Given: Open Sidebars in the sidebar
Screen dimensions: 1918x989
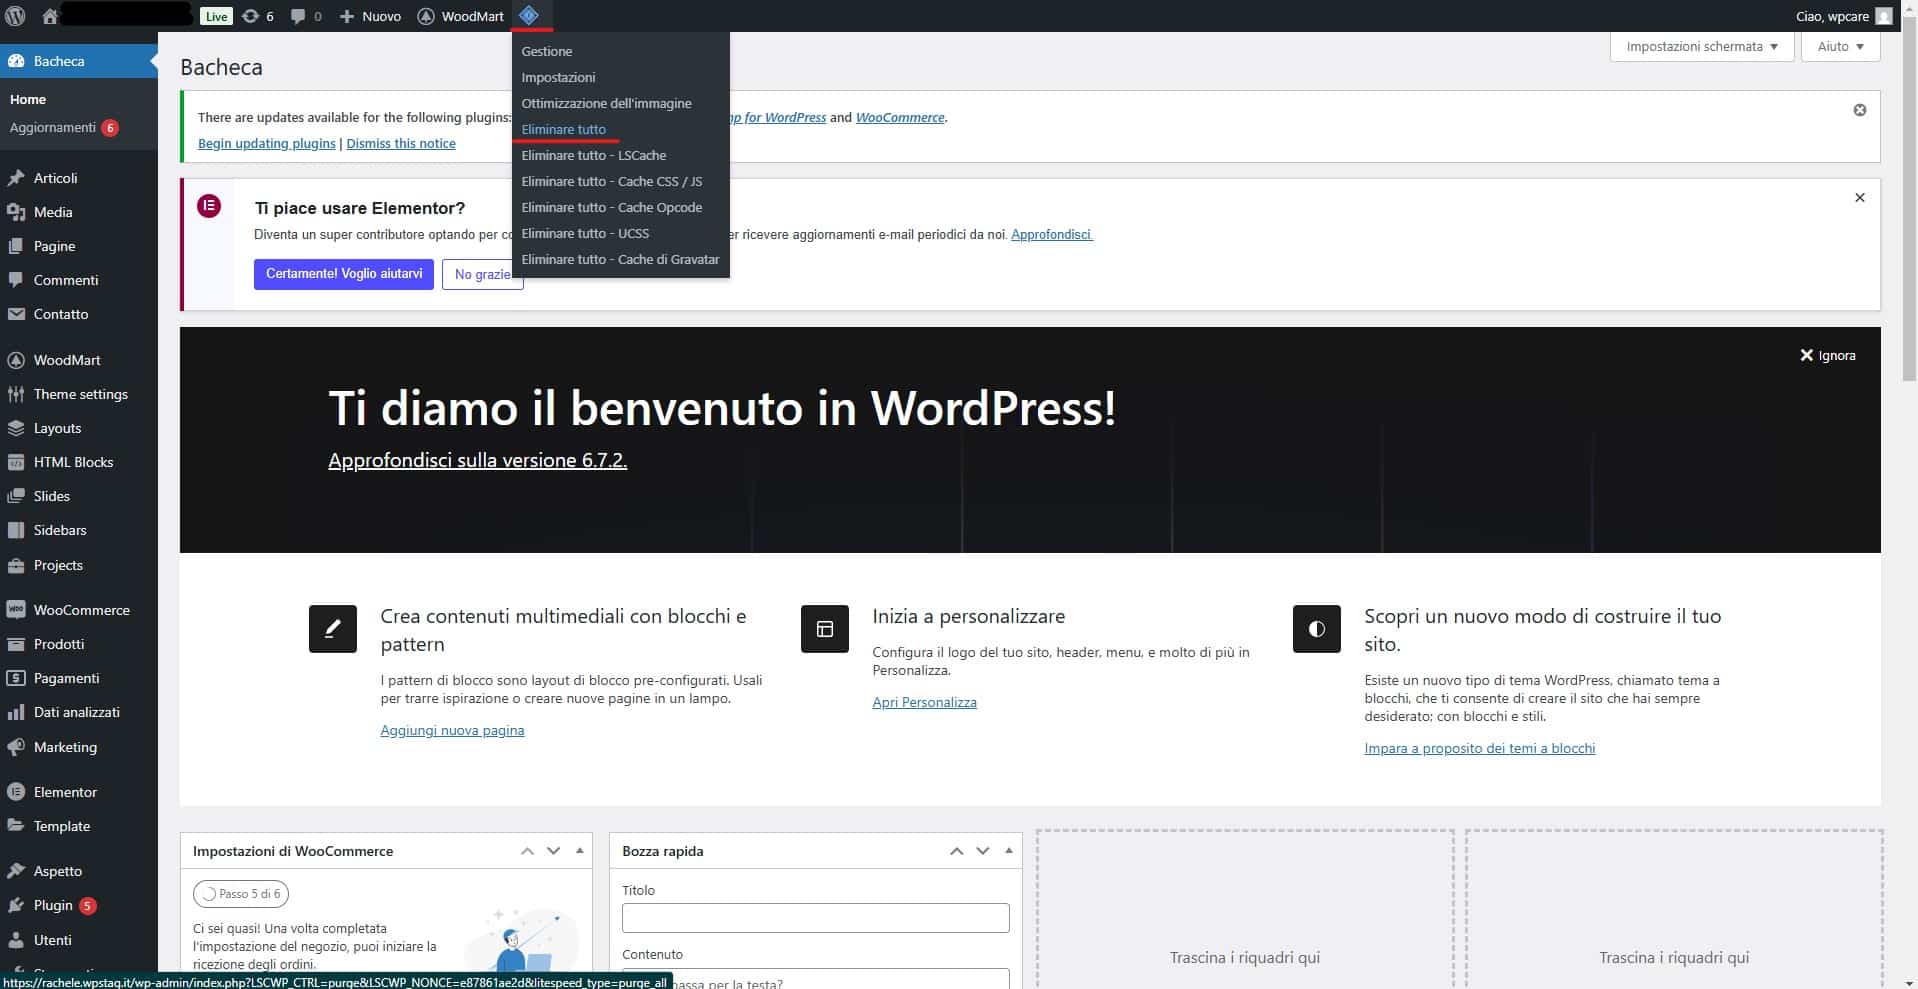Looking at the screenshot, I should pos(79,530).
